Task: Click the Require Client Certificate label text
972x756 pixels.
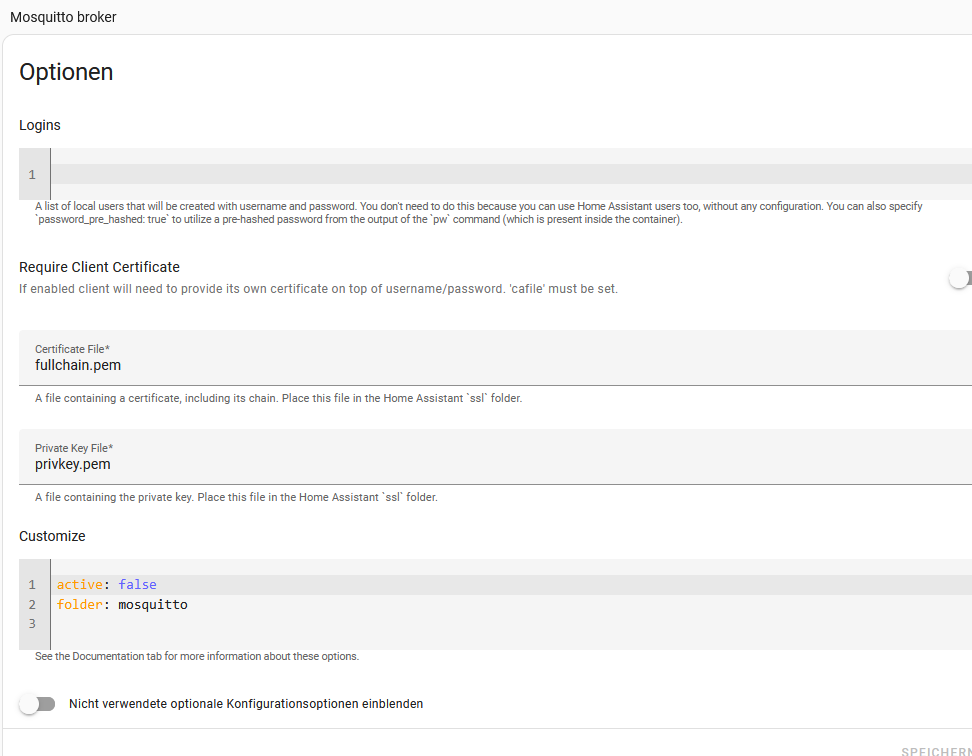Action: [x=99, y=267]
